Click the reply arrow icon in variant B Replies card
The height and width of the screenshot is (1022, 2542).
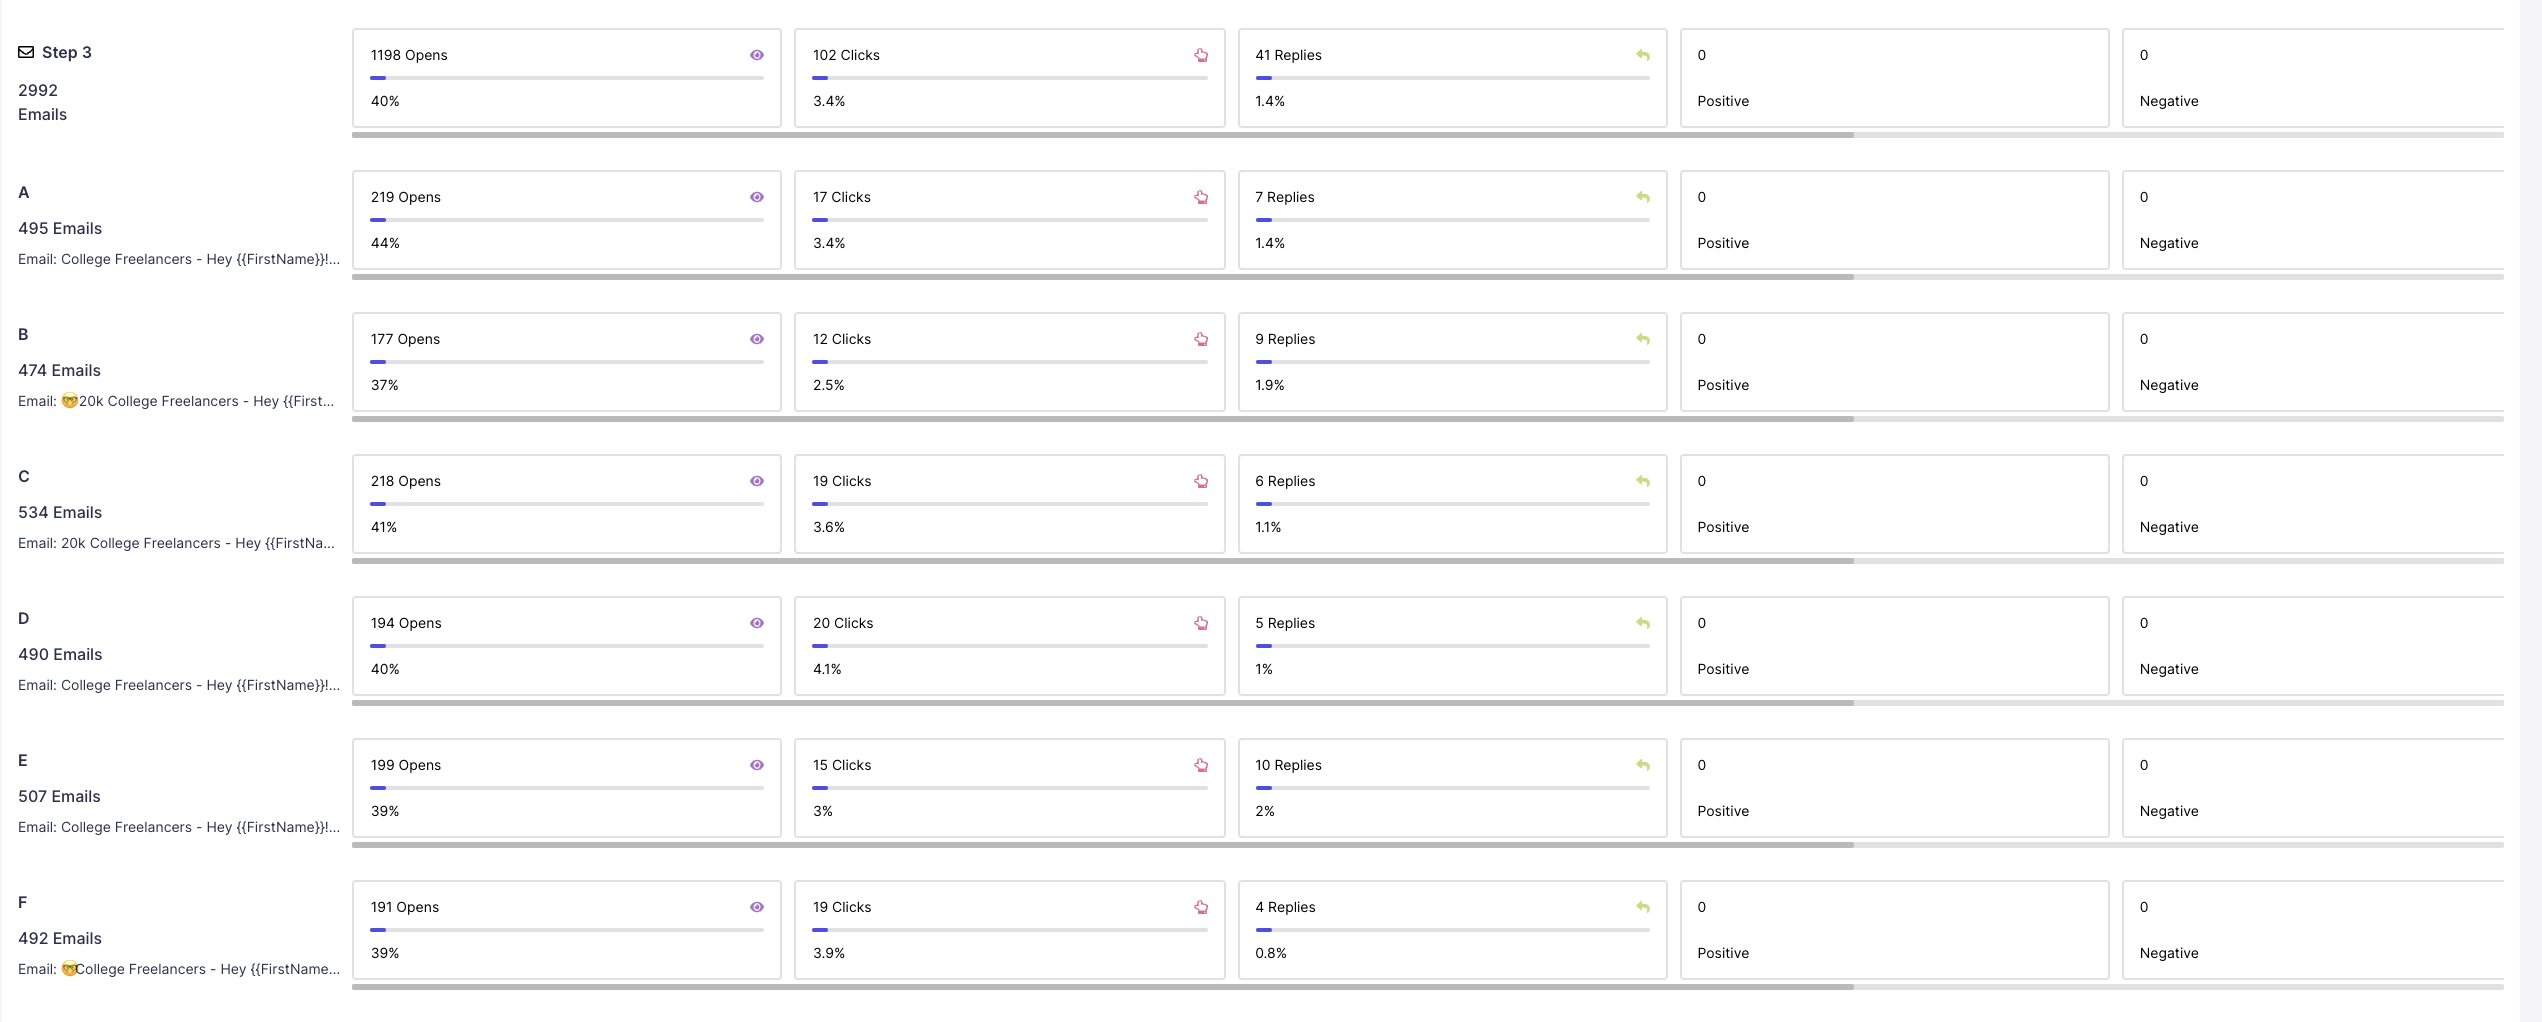click(x=1643, y=339)
